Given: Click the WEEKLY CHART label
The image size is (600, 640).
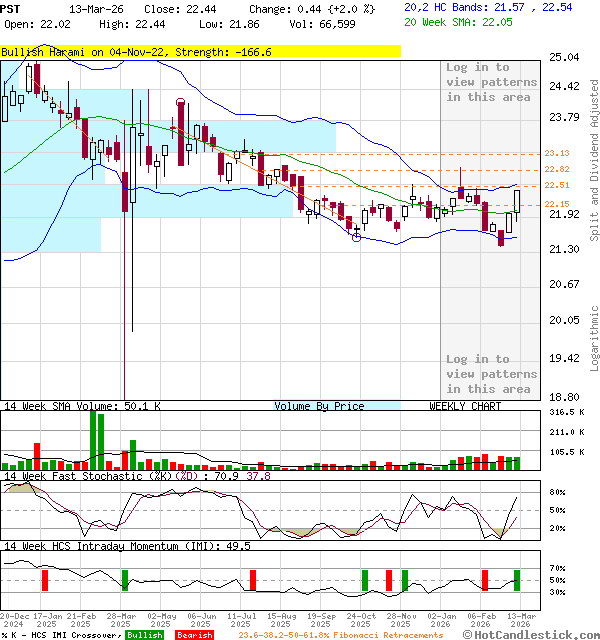Looking at the screenshot, I should tap(465, 406).
